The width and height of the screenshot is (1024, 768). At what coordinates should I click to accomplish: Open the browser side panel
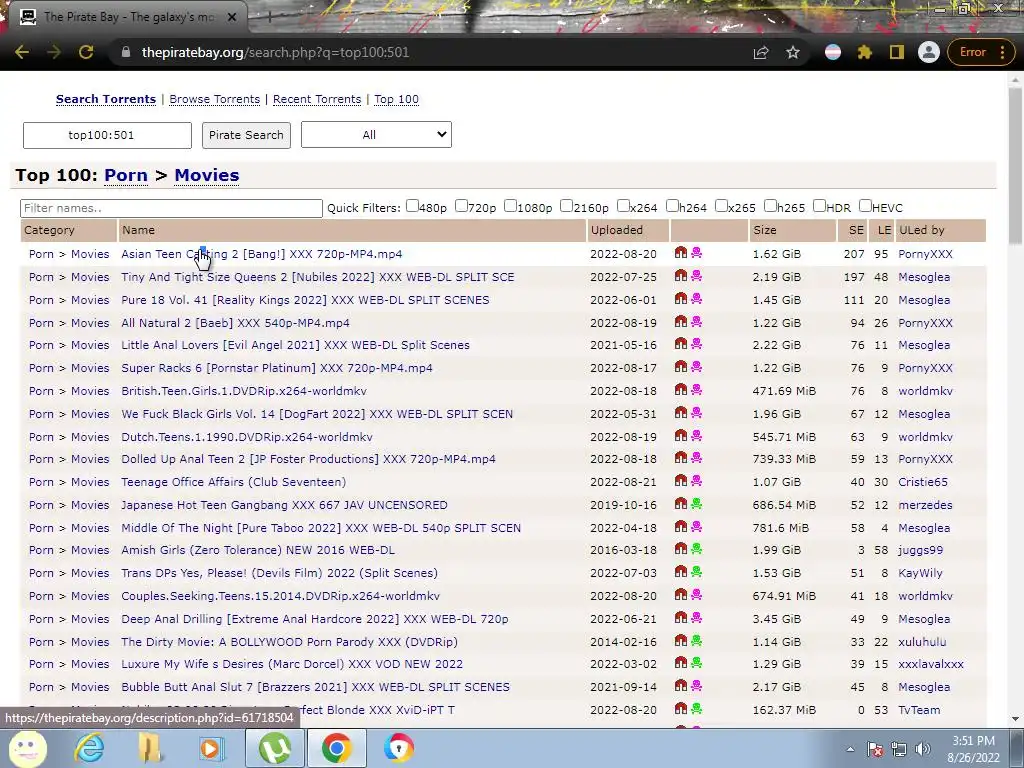click(x=897, y=52)
